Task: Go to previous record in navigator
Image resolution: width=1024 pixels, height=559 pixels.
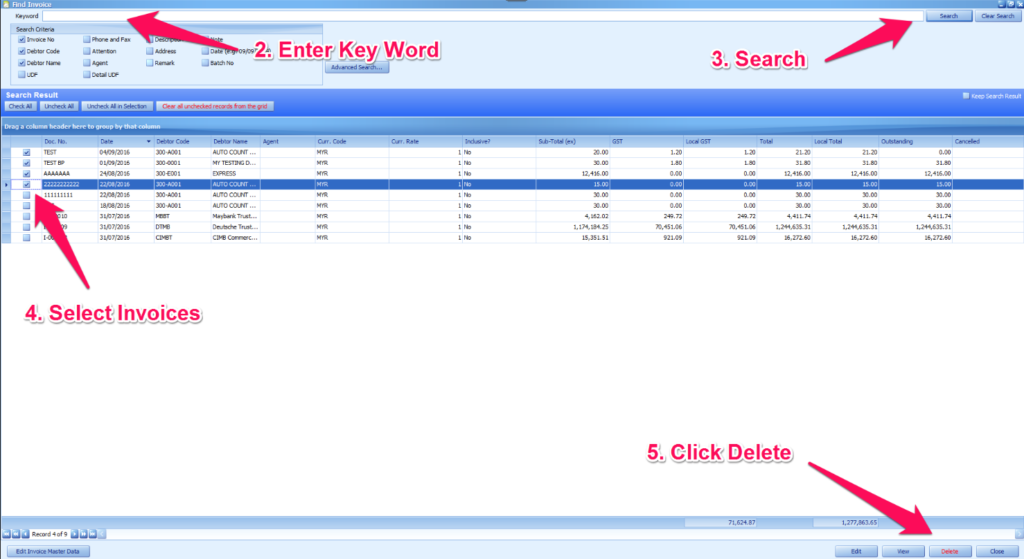Action: pos(25,534)
